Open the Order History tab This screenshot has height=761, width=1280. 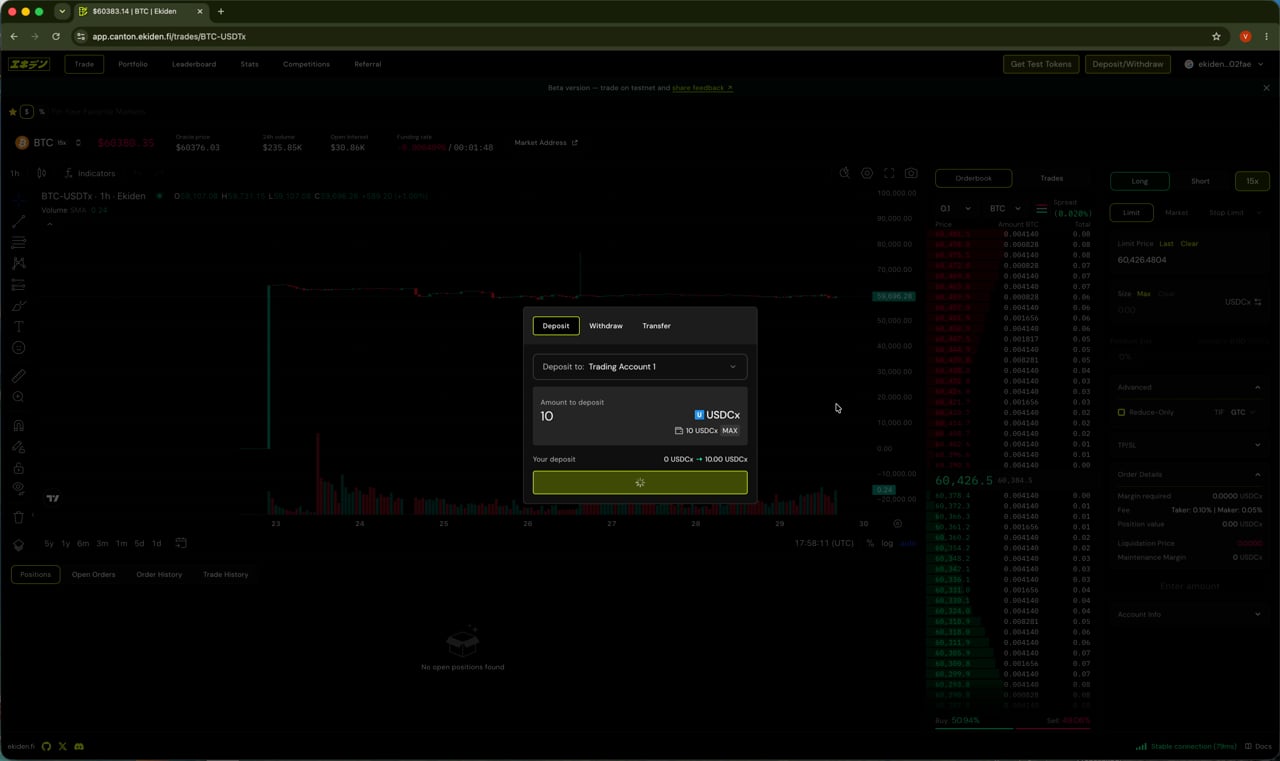click(x=159, y=574)
